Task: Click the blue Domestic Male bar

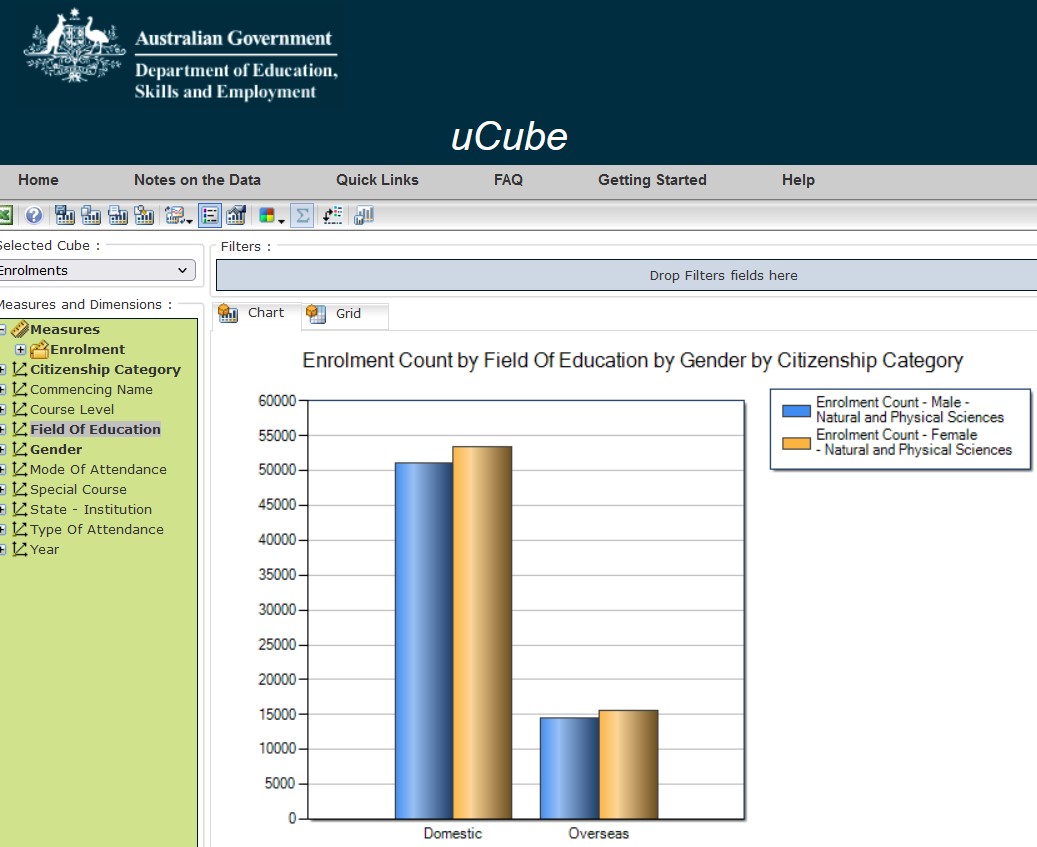Action: (424, 641)
